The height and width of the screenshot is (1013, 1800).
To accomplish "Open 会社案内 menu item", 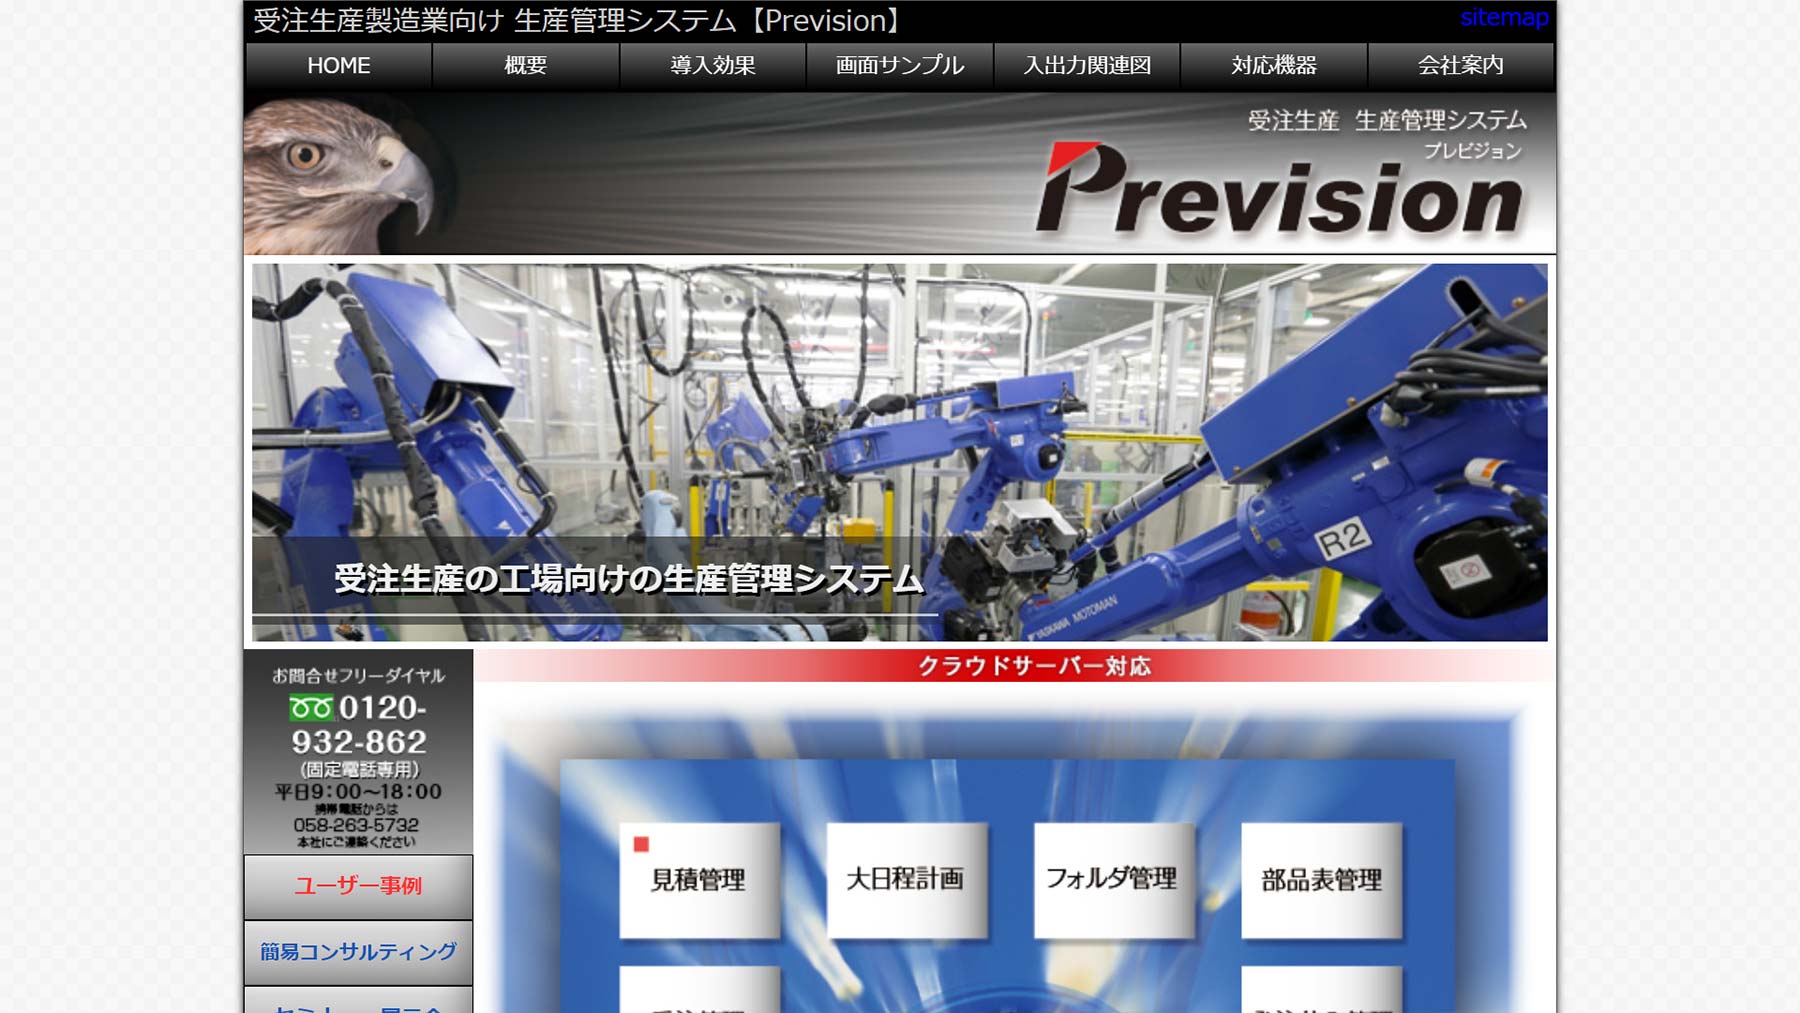I will click(1461, 66).
